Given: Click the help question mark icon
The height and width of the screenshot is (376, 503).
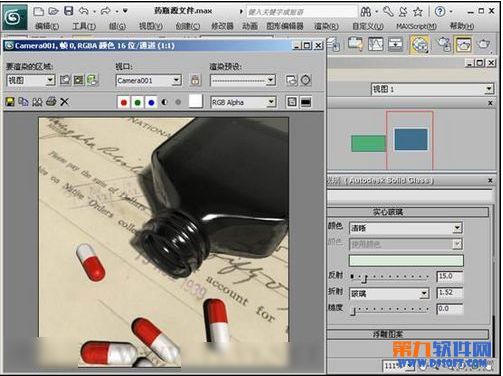Looking at the screenshot, I should [440, 12].
